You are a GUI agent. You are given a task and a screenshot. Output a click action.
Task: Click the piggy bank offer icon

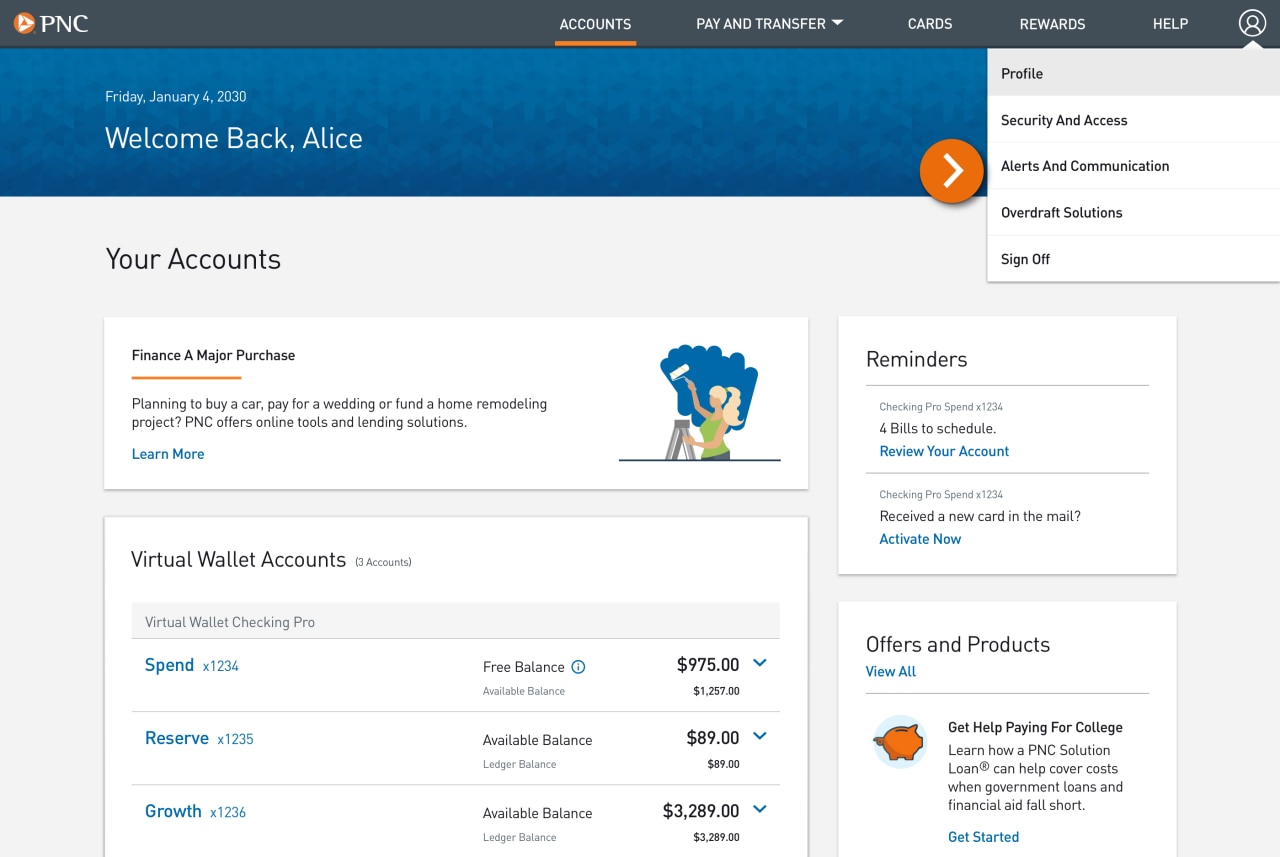pos(898,742)
